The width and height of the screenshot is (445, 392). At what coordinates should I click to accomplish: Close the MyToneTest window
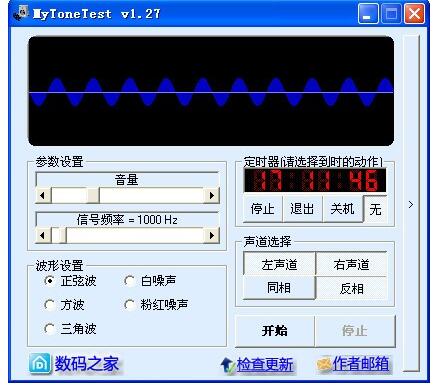pos(414,14)
